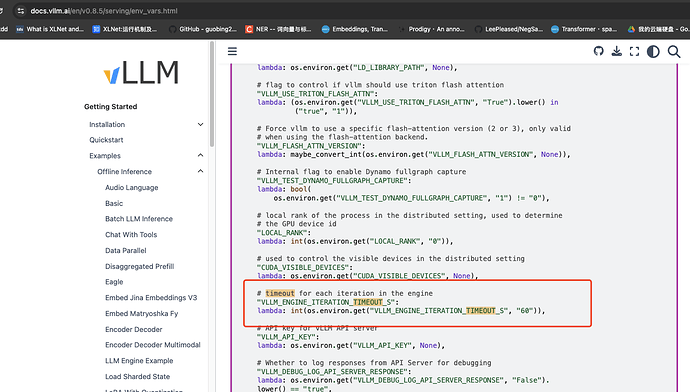Click the browser address bar URL
Screen dimensions: 690x392
point(104,11)
